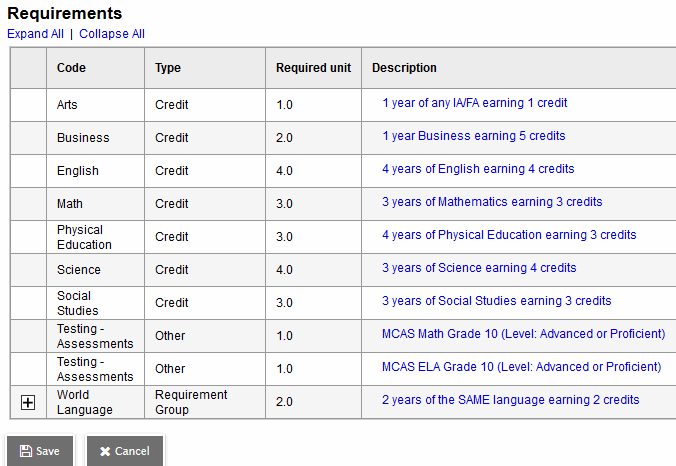
Task: Open the Mathematics 3 credits description link
Action: 492,202
